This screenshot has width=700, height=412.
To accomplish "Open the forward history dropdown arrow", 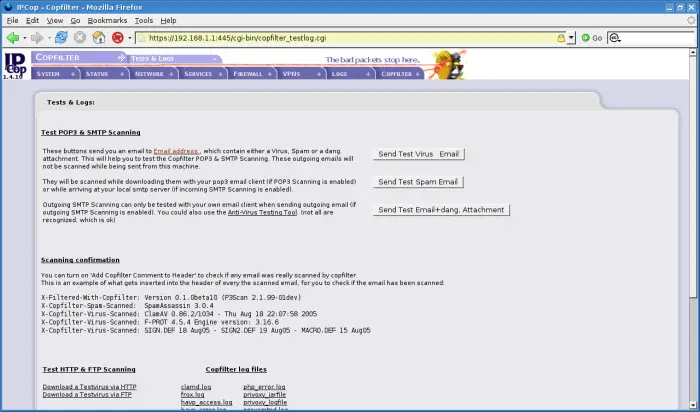I will (x=49, y=38).
